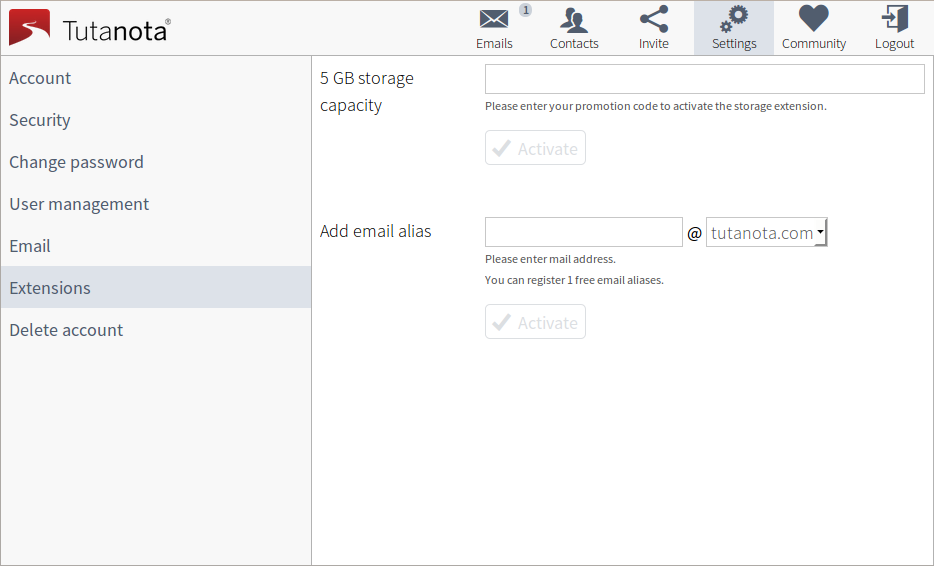Select Change password in the sidebar
This screenshot has width=934, height=566.
pos(156,162)
